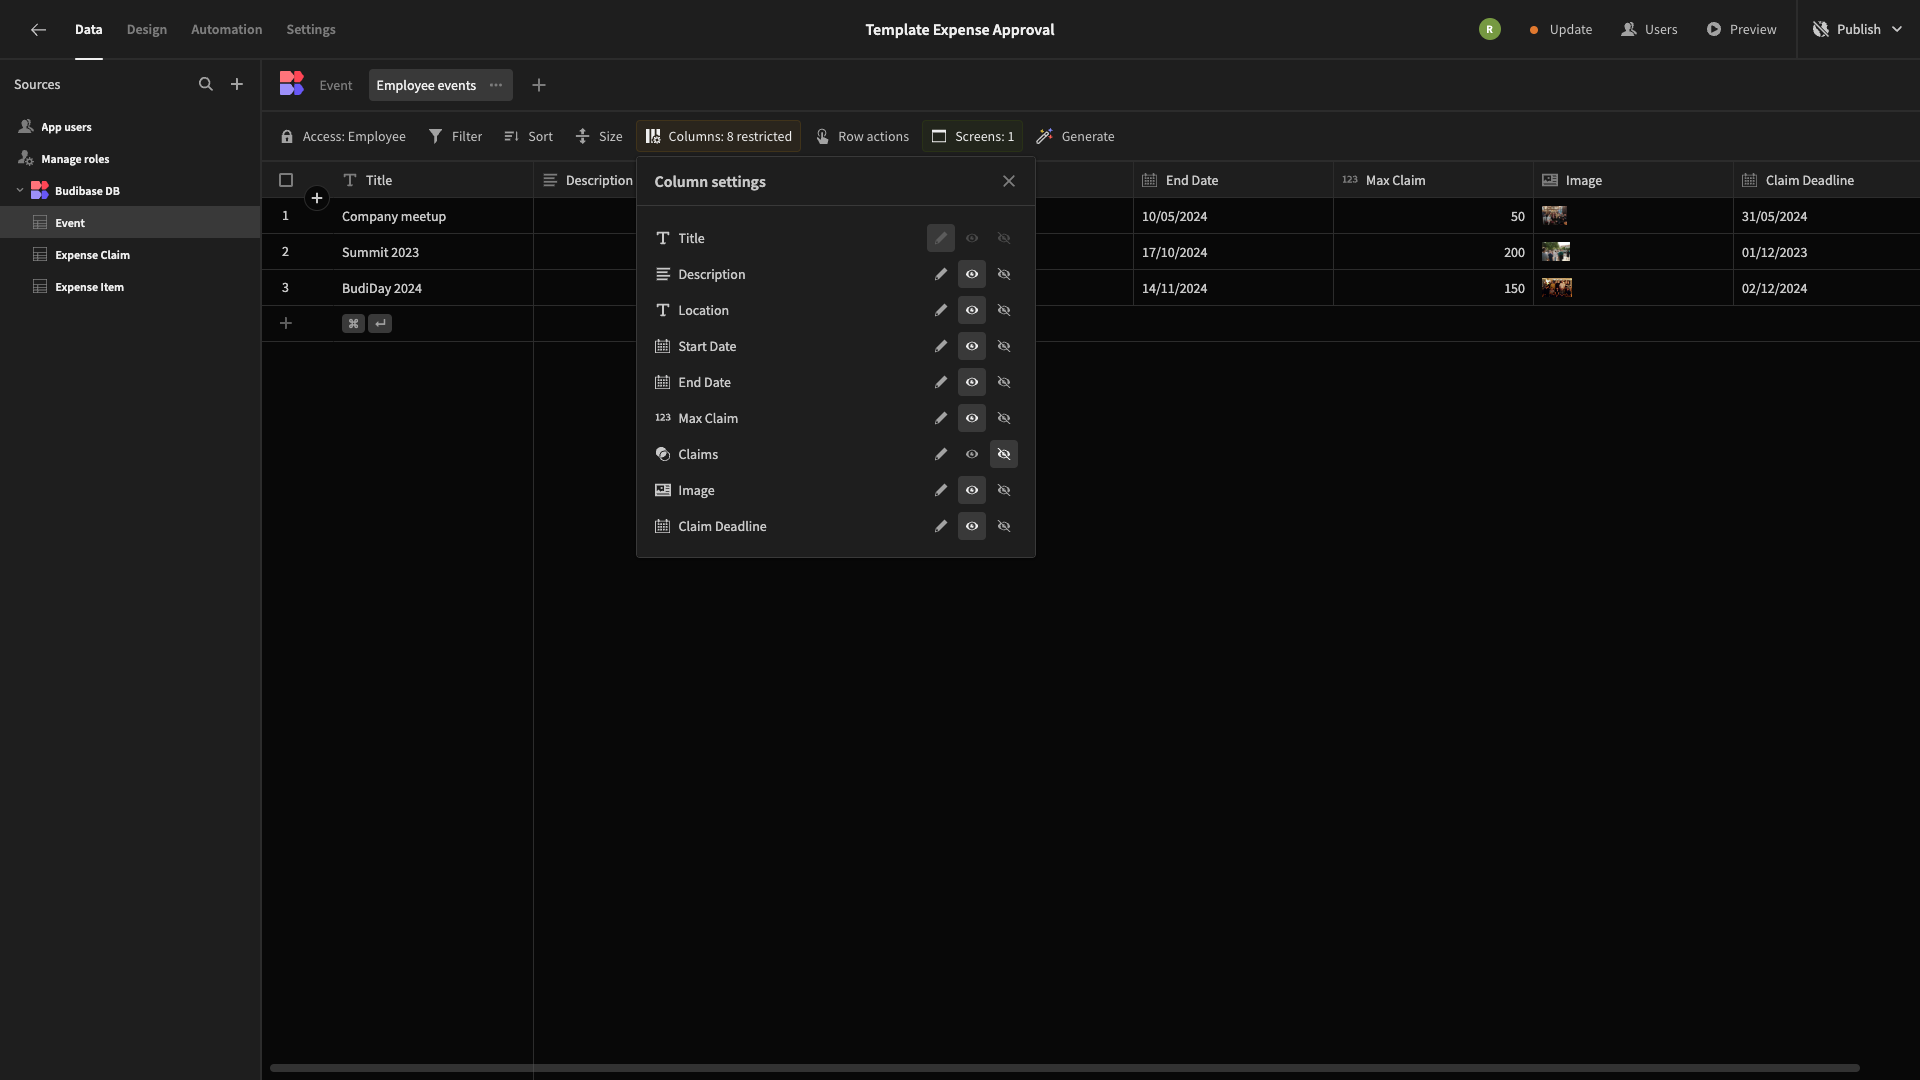Open Screens: 1 dropdown

coord(973,136)
